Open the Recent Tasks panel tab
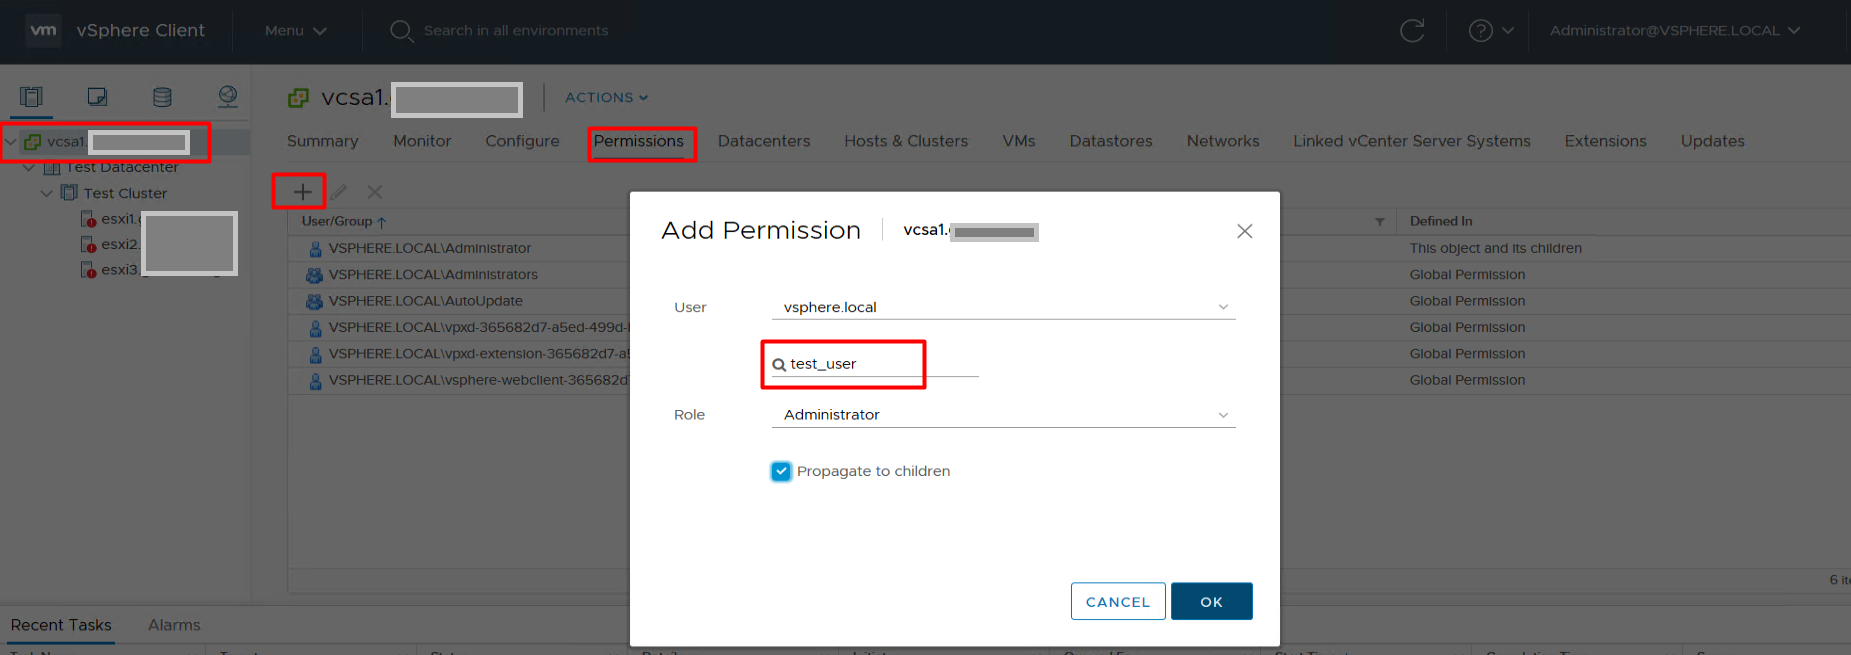The width and height of the screenshot is (1851, 655). [x=61, y=625]
